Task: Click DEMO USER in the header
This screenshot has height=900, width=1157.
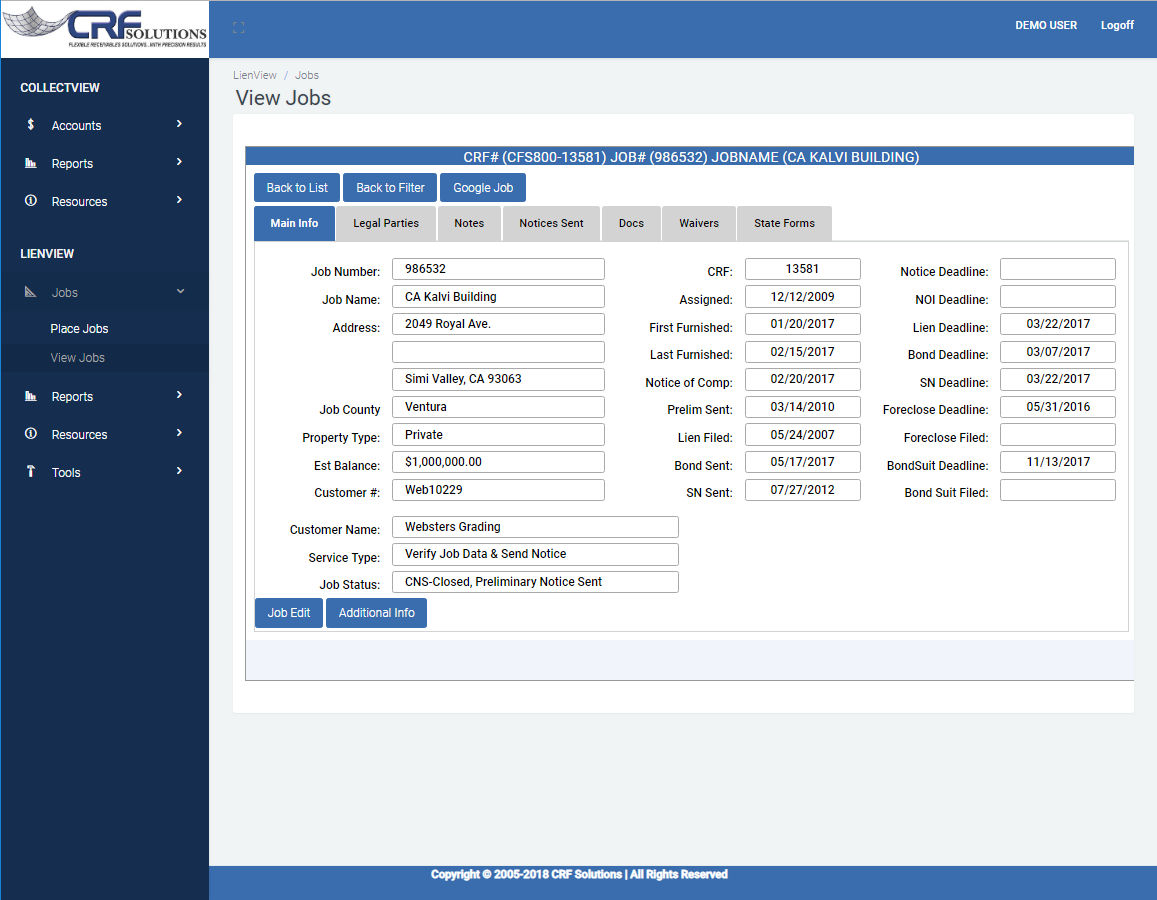Action: (1046, 25)
